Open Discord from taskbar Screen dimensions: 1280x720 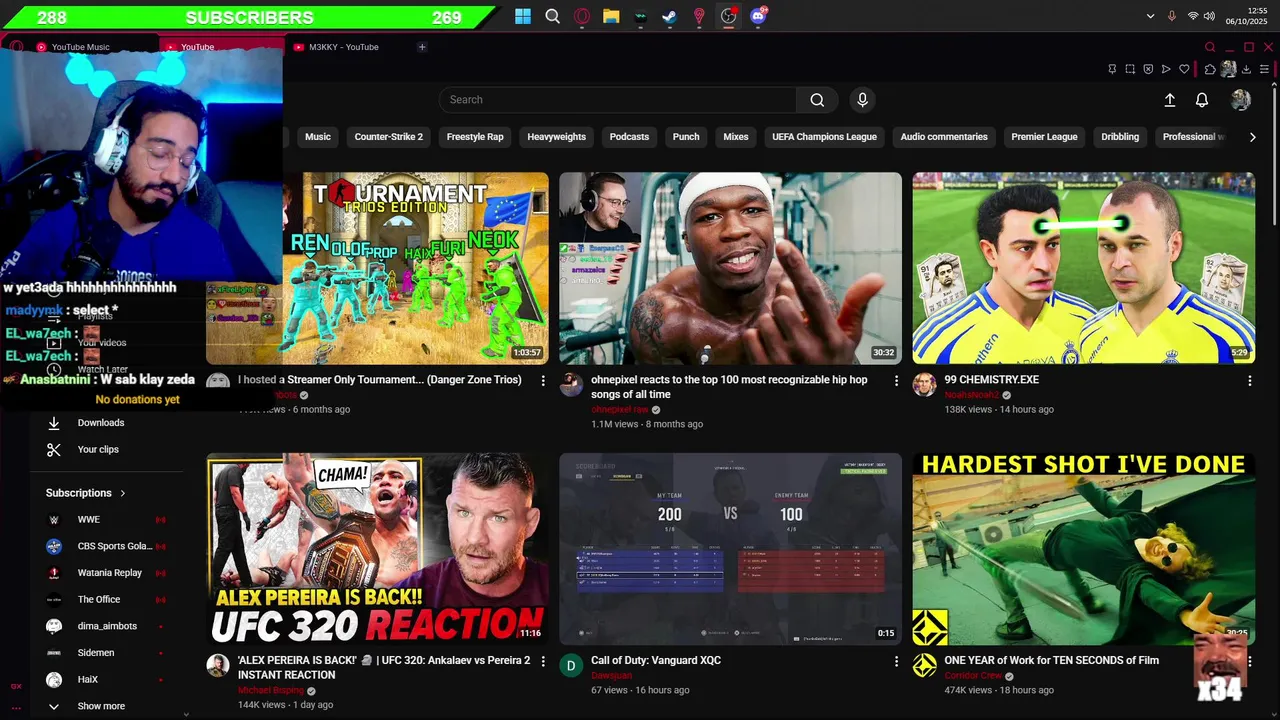[758, 16]
